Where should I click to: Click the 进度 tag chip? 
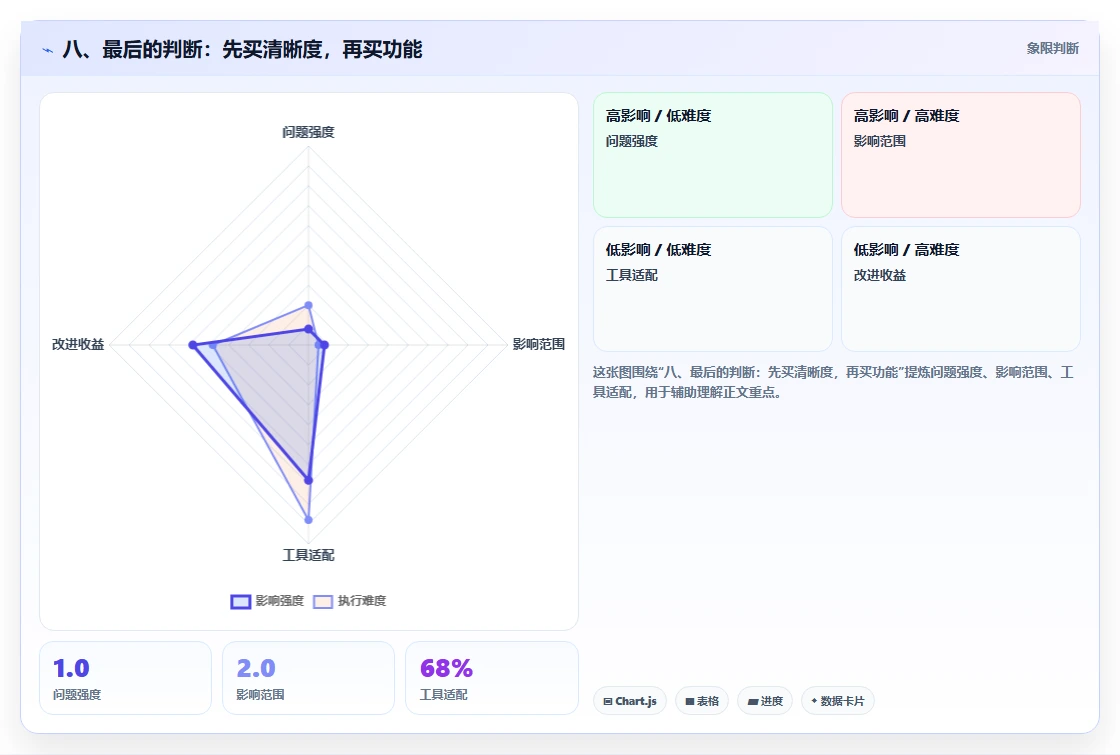765,701
